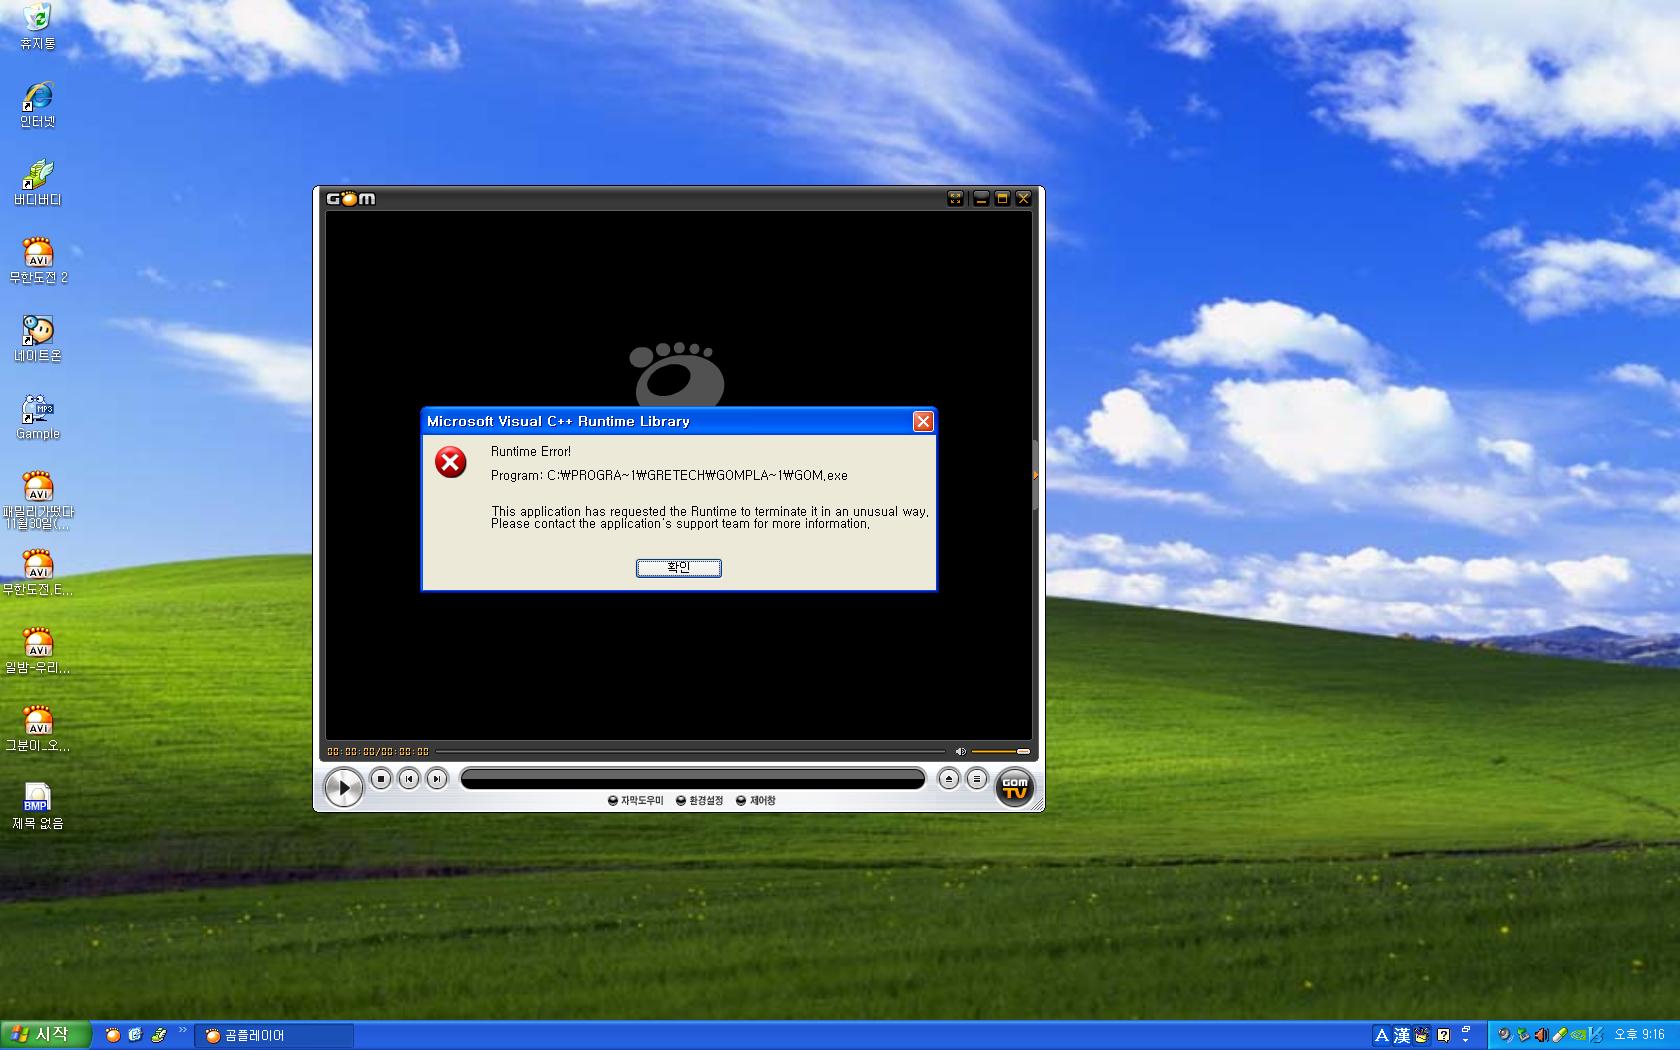Click the 확인 button in the error dialog
Image resolution: width=1680 pixels, height=1050 pixels.
point(678,567)
